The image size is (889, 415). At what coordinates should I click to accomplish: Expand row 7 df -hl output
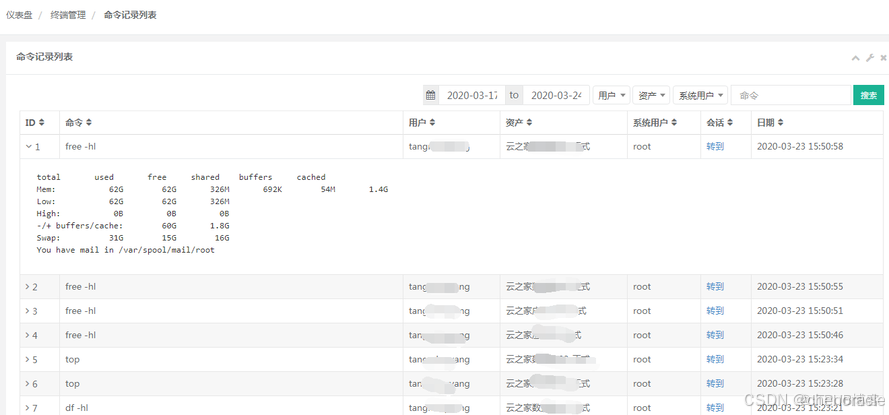pos(27,408)
